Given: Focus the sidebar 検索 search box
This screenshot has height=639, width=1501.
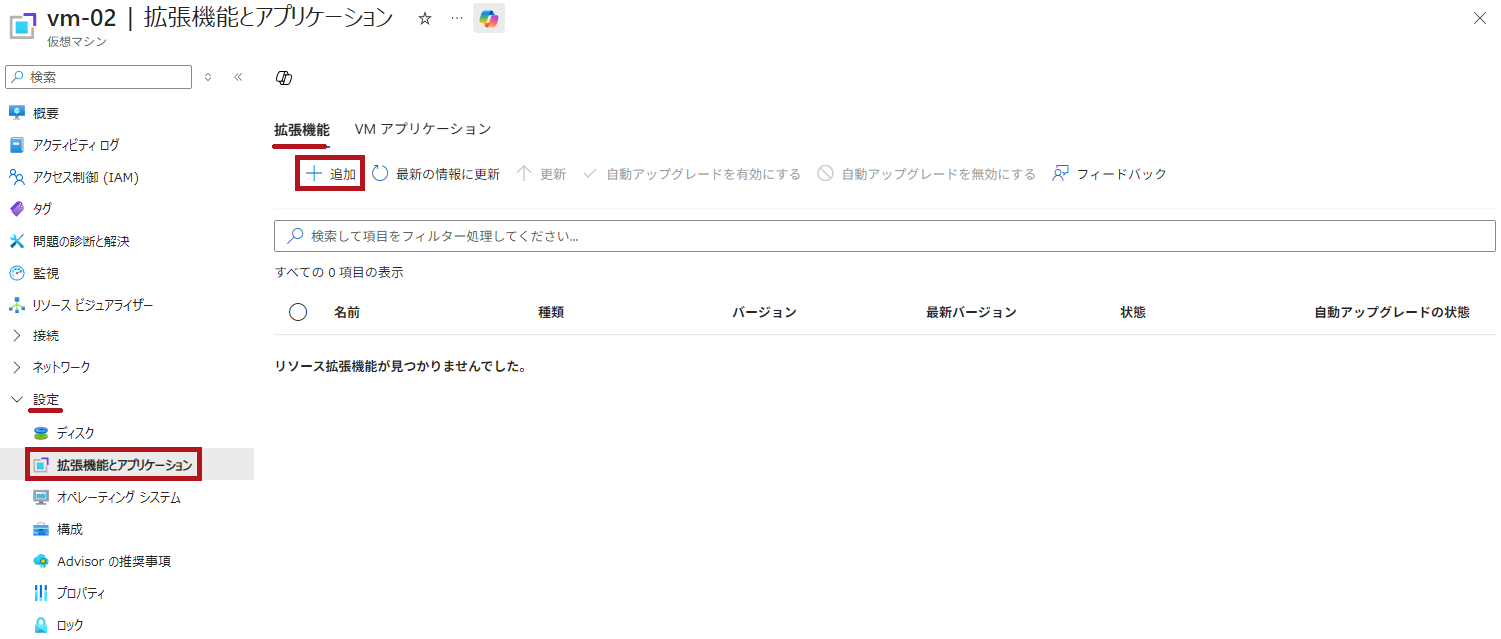Looking at the screenshot, I should coord(99,77).
